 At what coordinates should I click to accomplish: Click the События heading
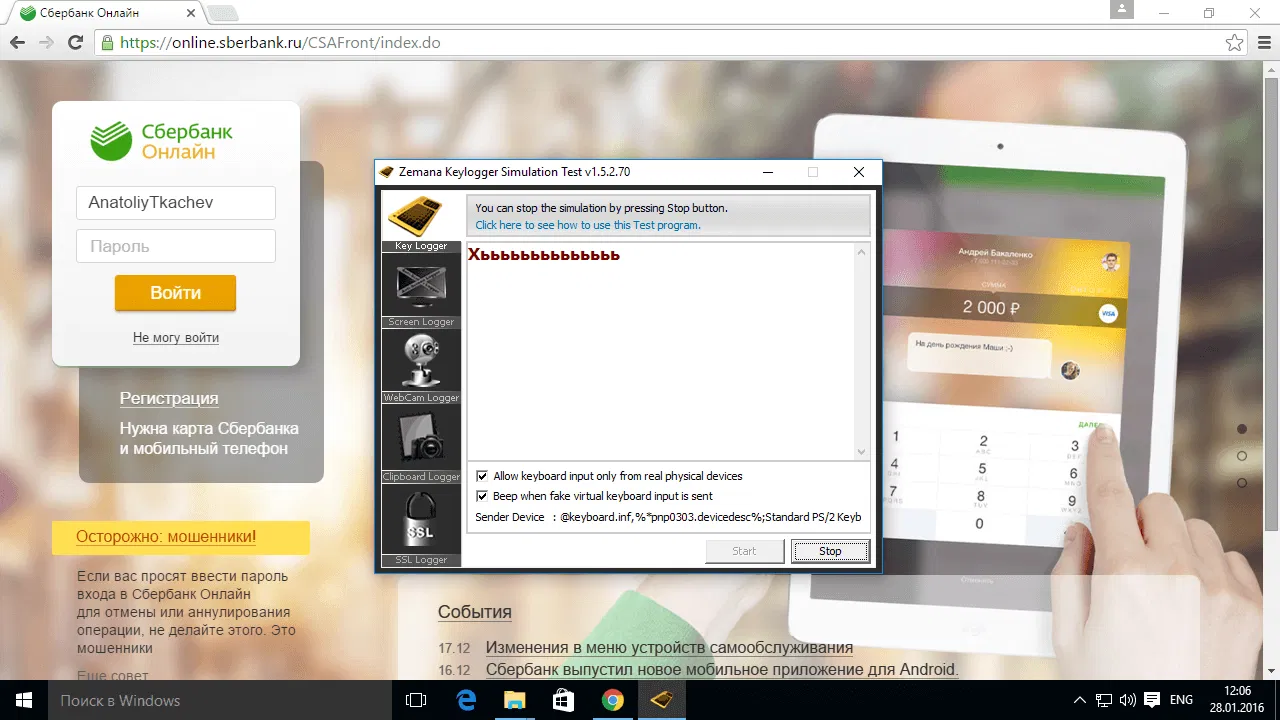[x=475, y=611]
